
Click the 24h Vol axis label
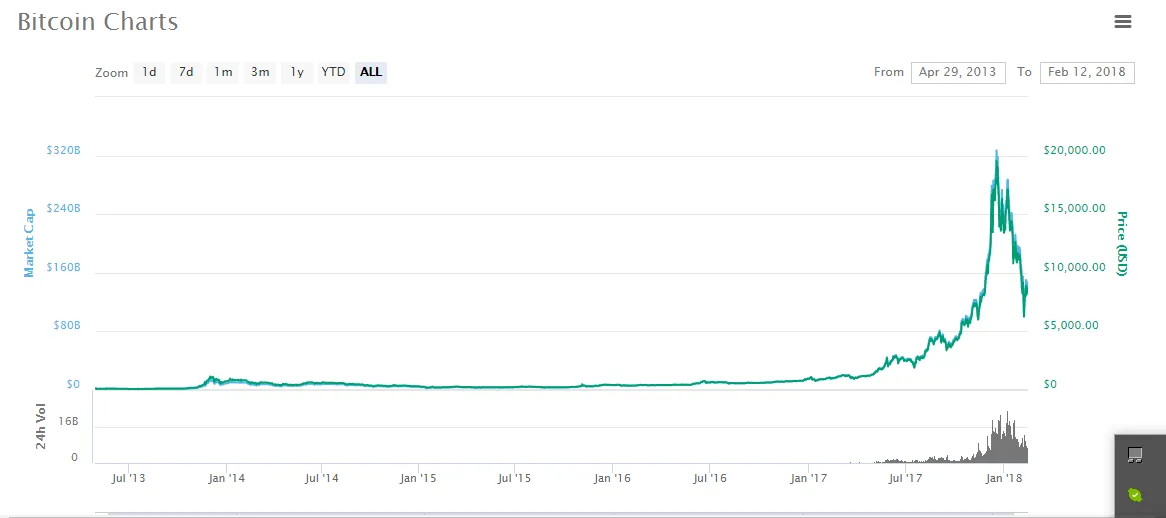(42, 427)
